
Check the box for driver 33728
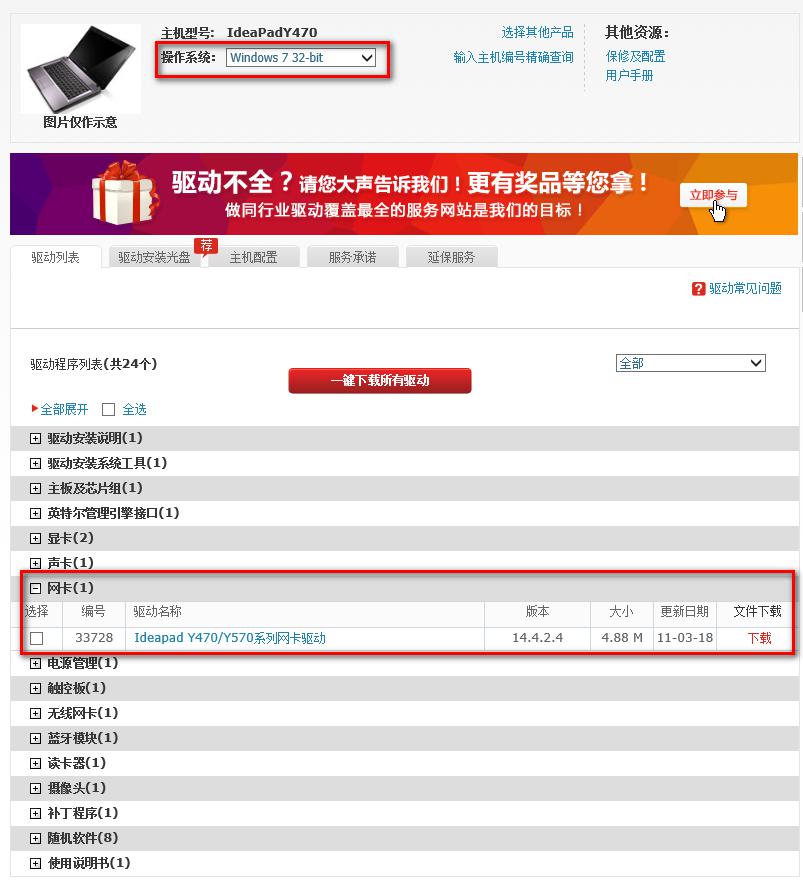pyautogui.click(x=37, y=639)
